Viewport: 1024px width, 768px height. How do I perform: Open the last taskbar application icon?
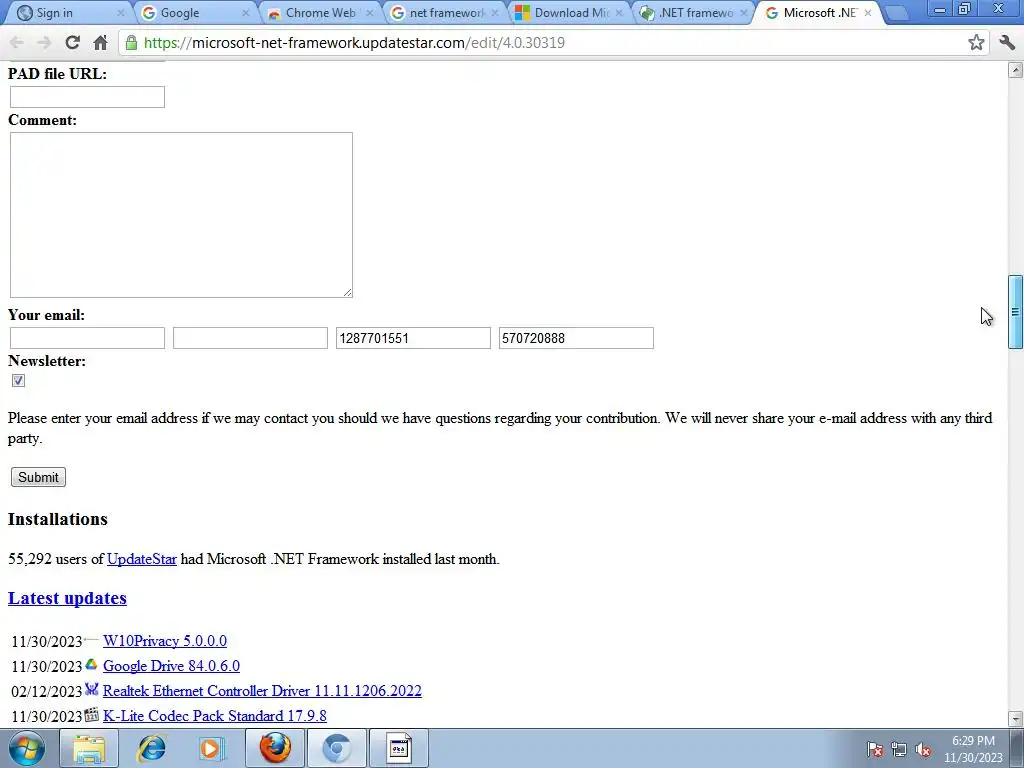tap(399, 748)
